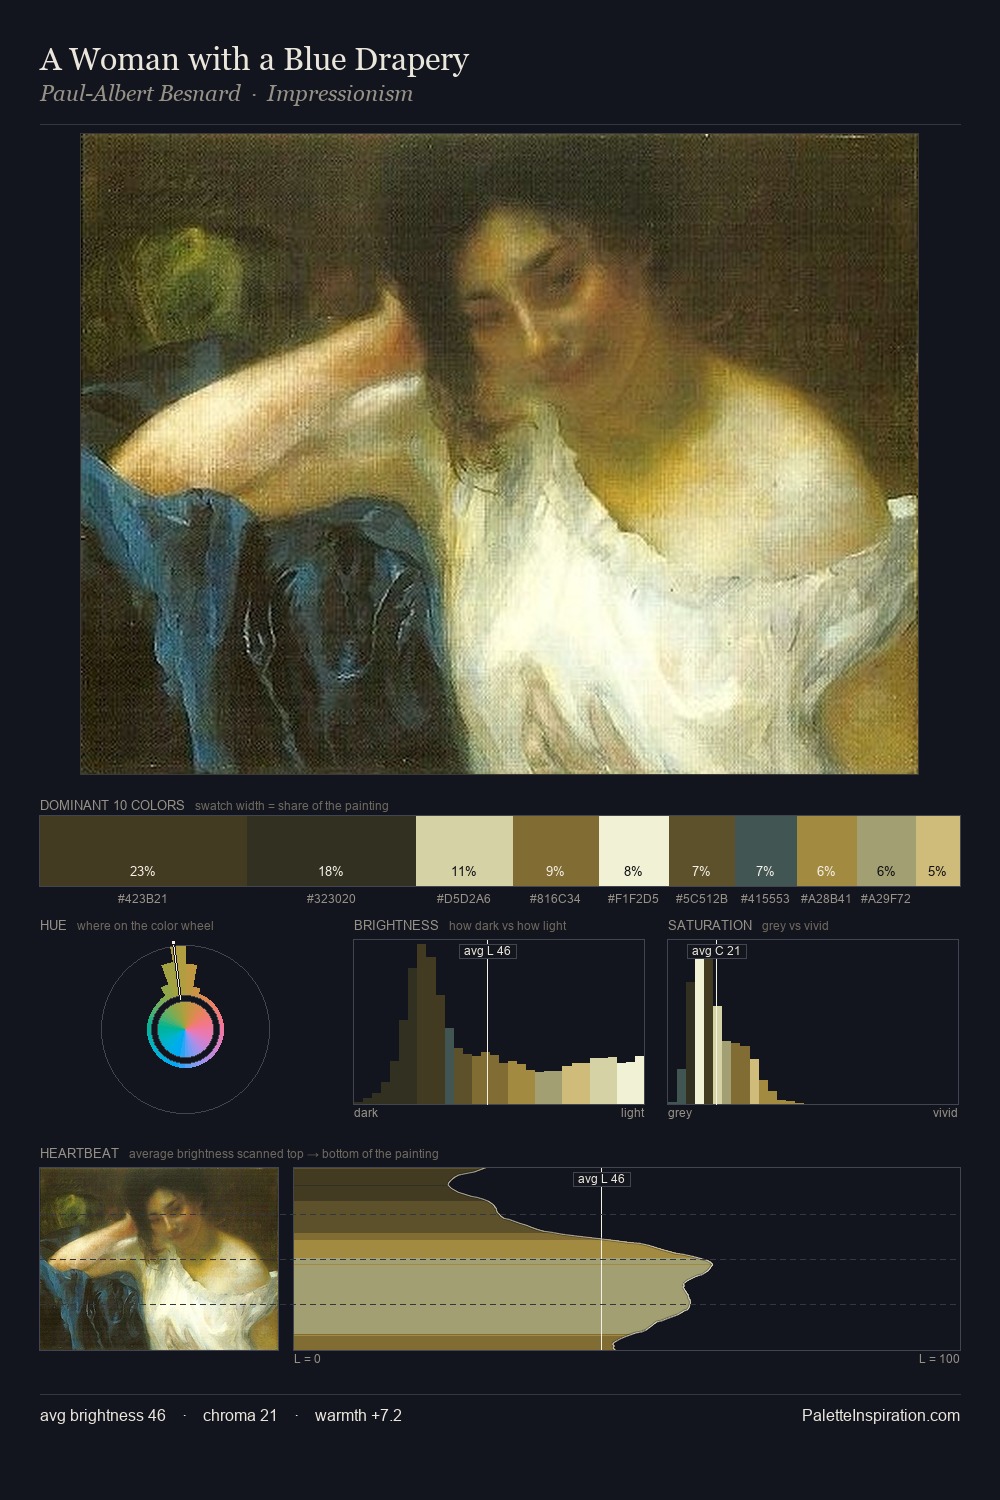
Task: Click the vivid axis label under Saturation
Action: pos(945,1112)
